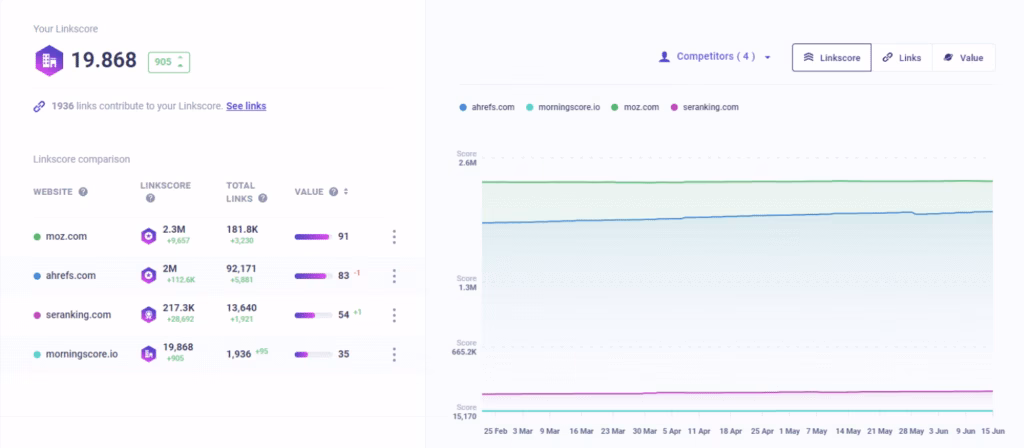Image resolution: width=1024 pixels, height=448 pixels.
Task: Click the WEBSITE column help icon
Action: (83, 192)
